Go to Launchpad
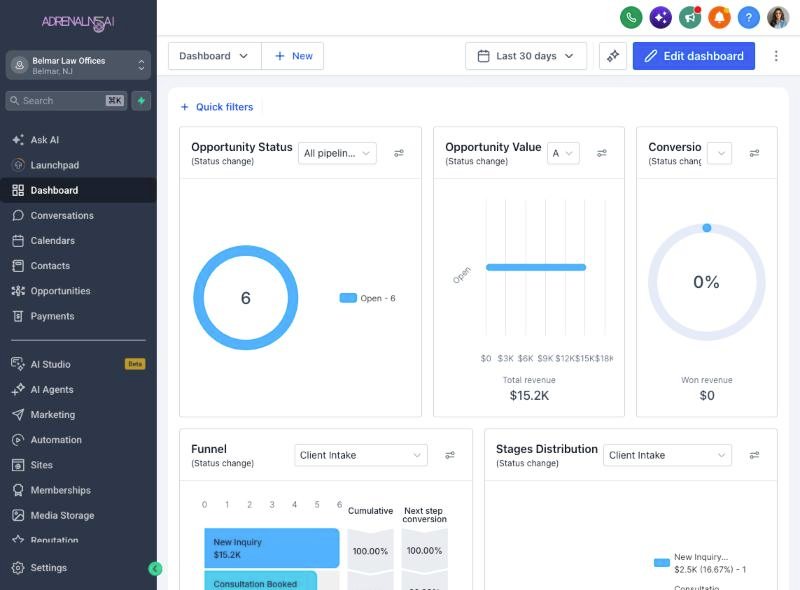The image size is (800, 590). click(78, 165)
